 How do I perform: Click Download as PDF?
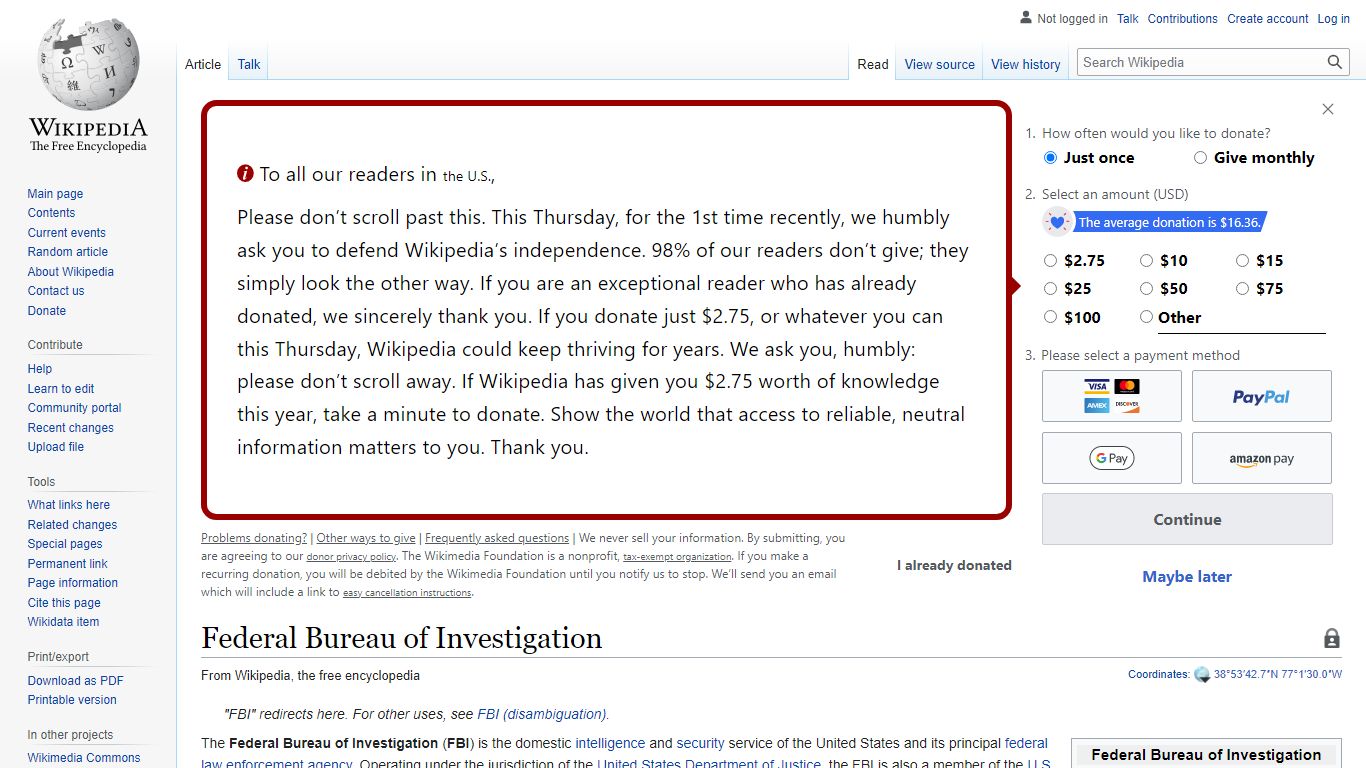75,681
